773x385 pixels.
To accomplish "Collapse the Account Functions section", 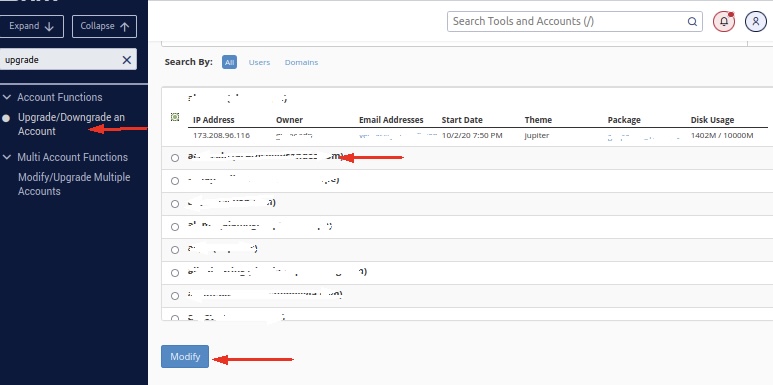I will click(7, 98).
